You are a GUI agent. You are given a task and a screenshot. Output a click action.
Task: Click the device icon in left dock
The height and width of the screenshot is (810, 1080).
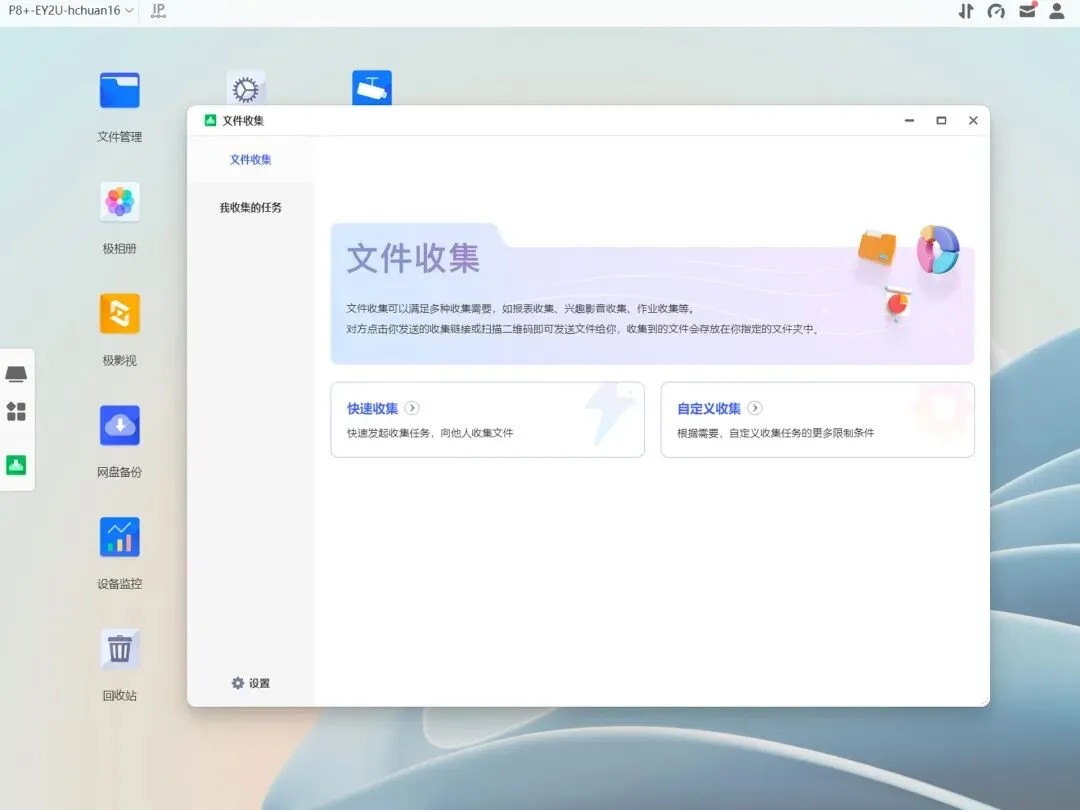[16, 374]
